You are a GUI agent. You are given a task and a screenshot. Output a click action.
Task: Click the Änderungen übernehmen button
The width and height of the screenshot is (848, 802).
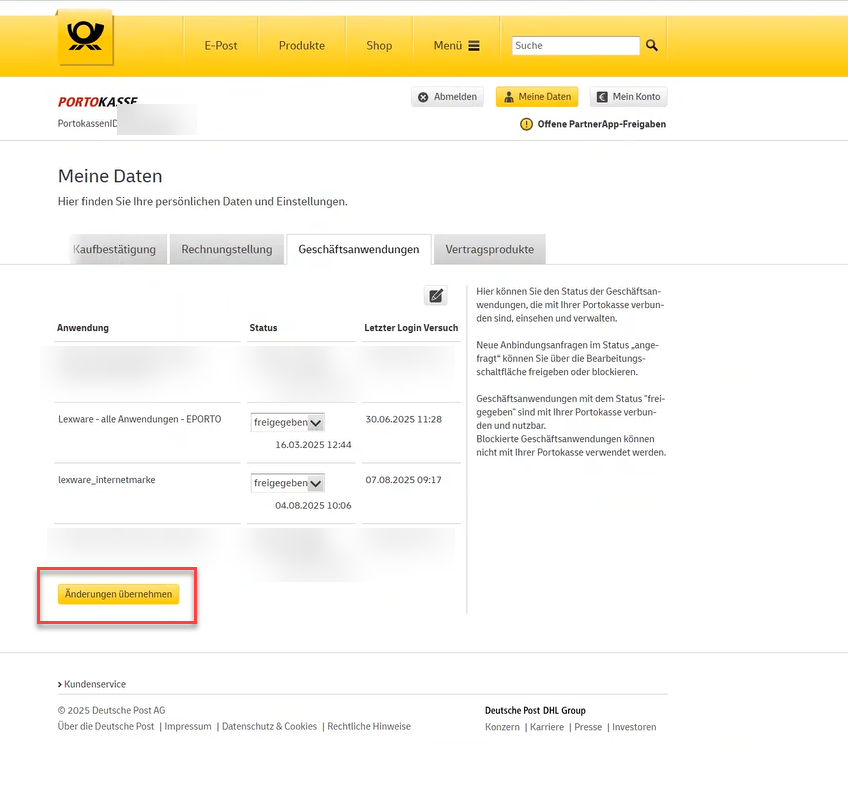point(118,594)
